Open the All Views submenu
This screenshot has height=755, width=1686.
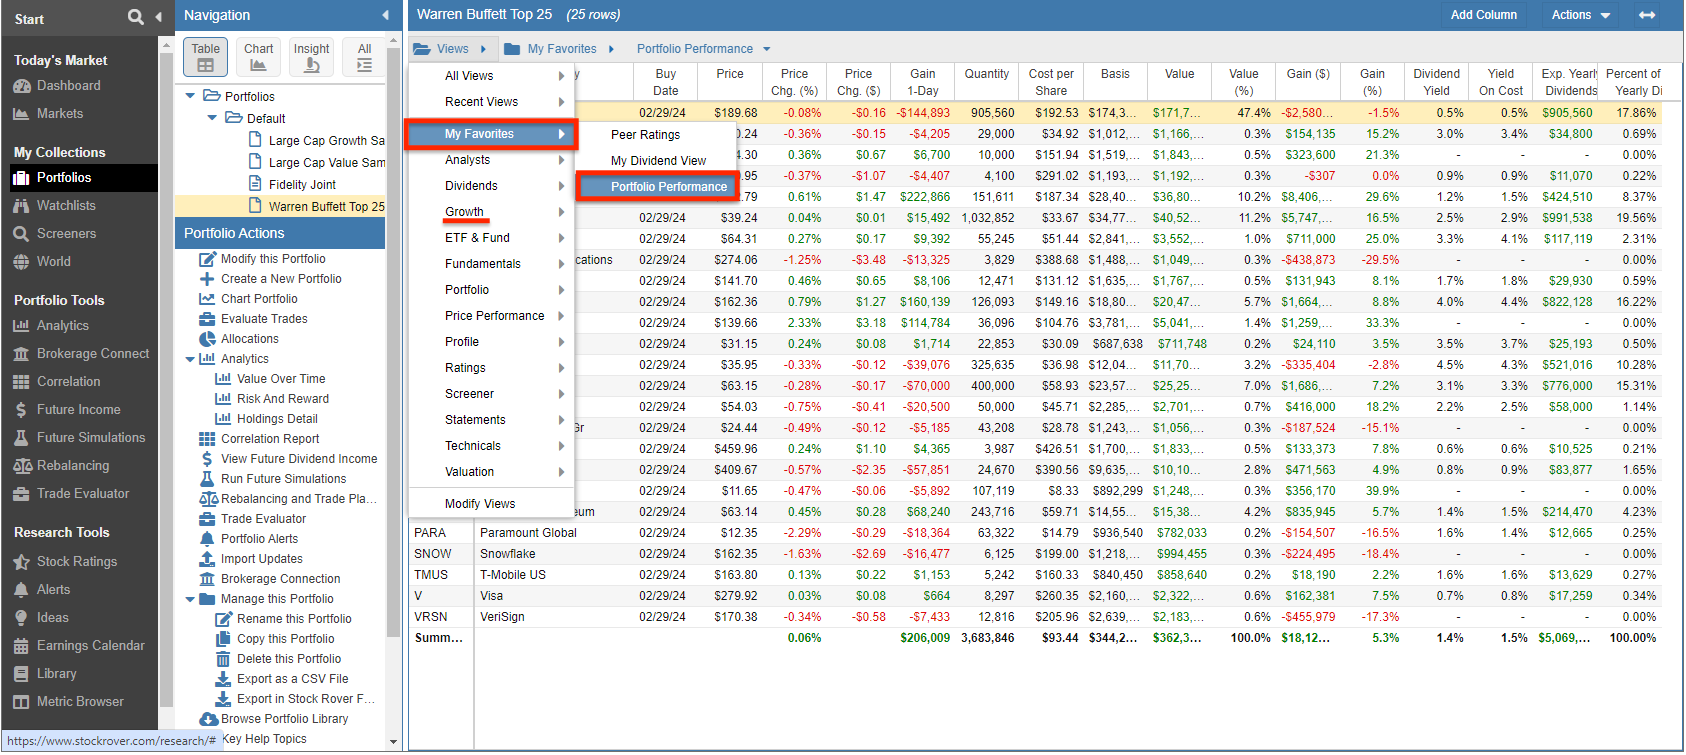(491, 76)
